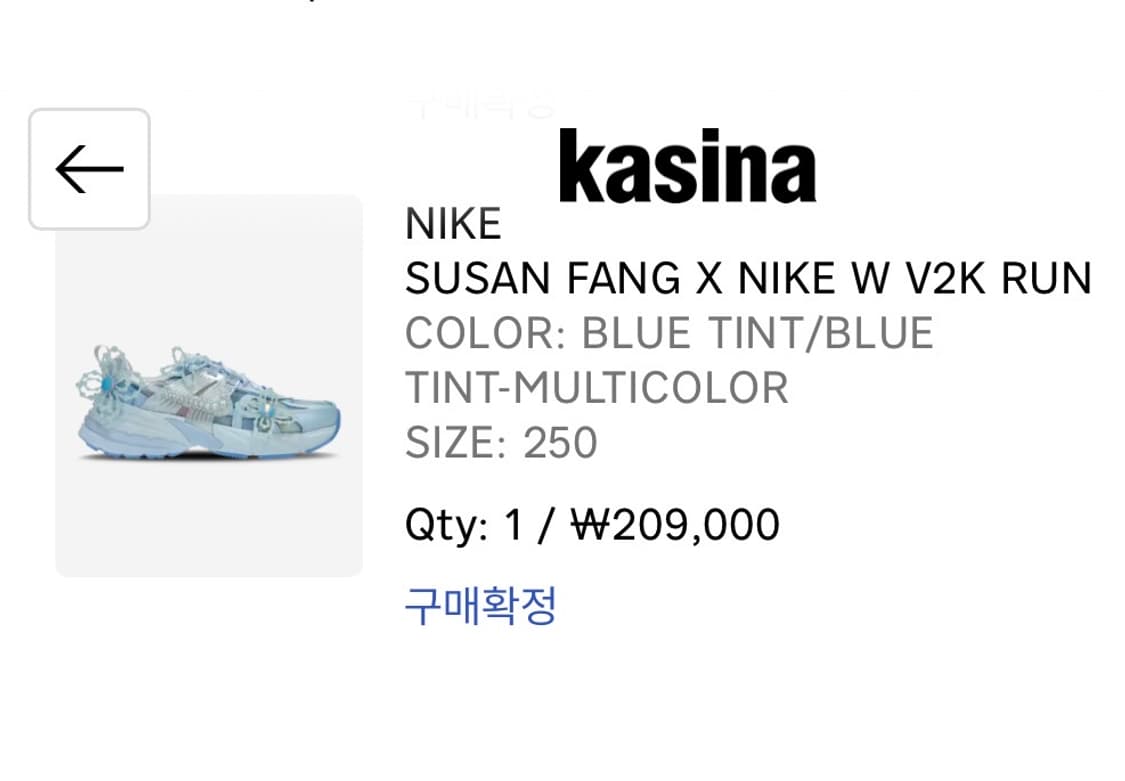
Task: Open the blue sneaker product image
Action: (208, 402)
